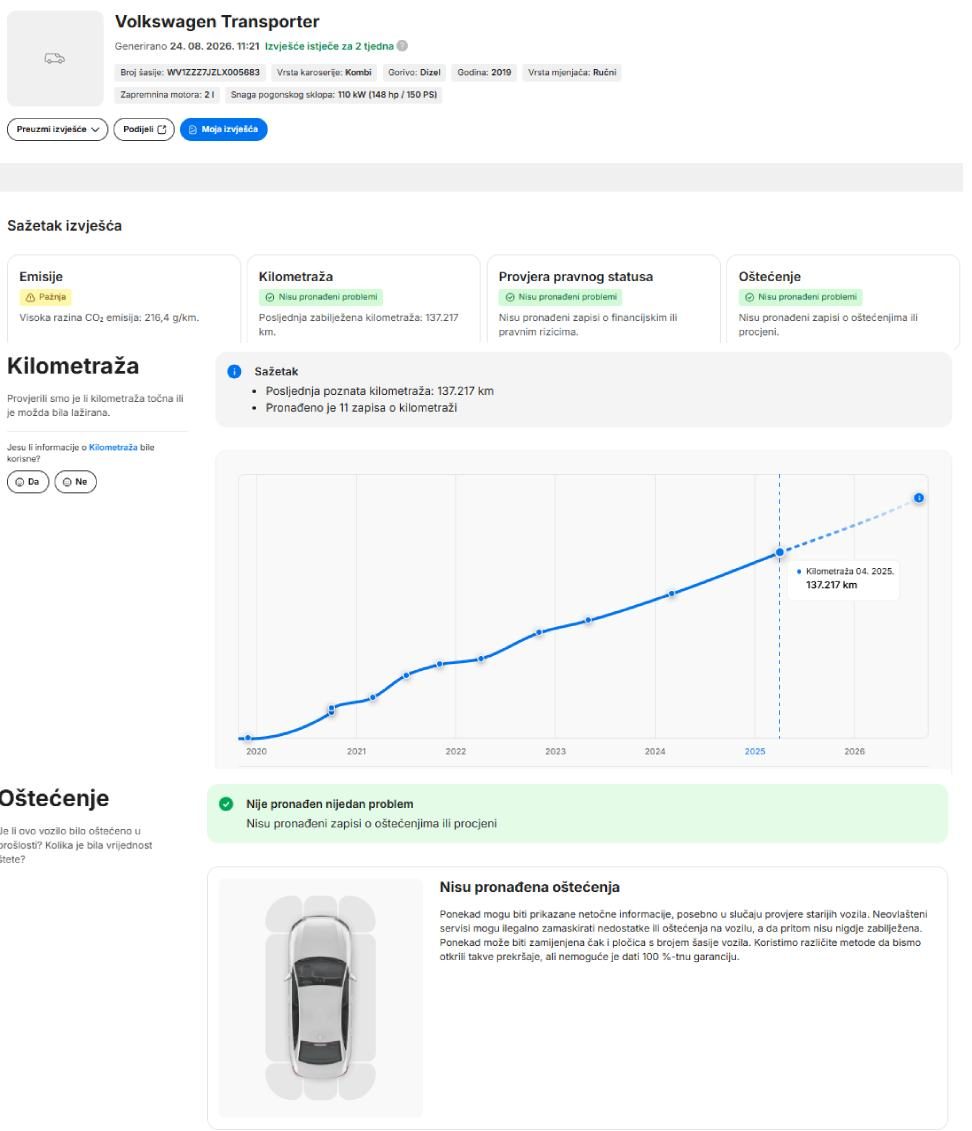Select the mileage data point between 2024 and 2025
Screen dimensions: 972x1131
672,594
